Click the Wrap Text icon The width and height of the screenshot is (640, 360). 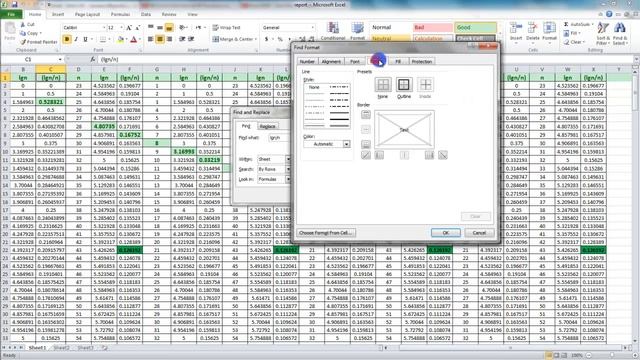216,27
